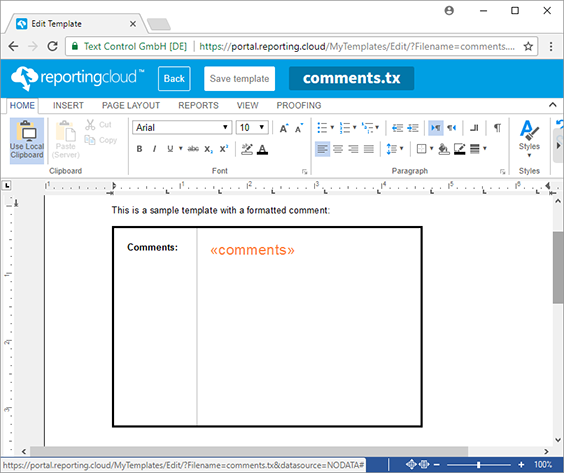Adjust the zoom slider handle
Image resolution: width=564 pixels, height=473 pixels.
478,465
